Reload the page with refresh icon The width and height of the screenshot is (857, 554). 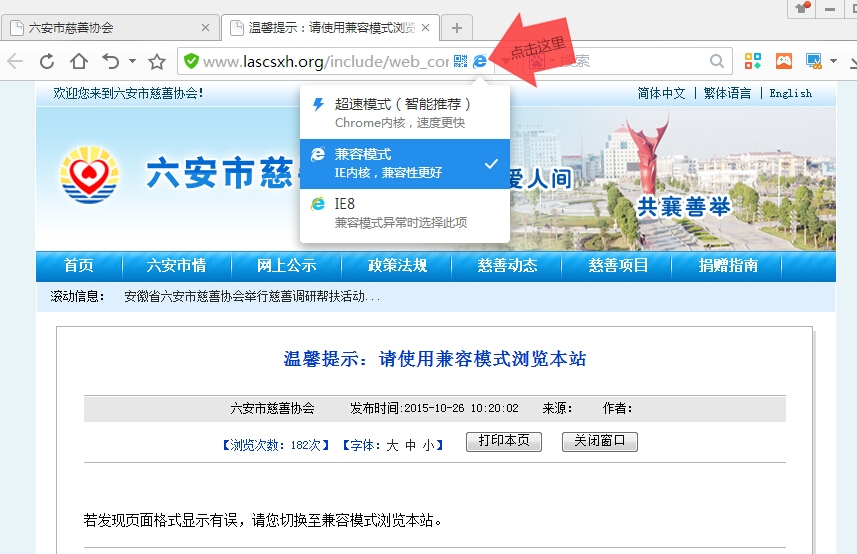[47, 62]
